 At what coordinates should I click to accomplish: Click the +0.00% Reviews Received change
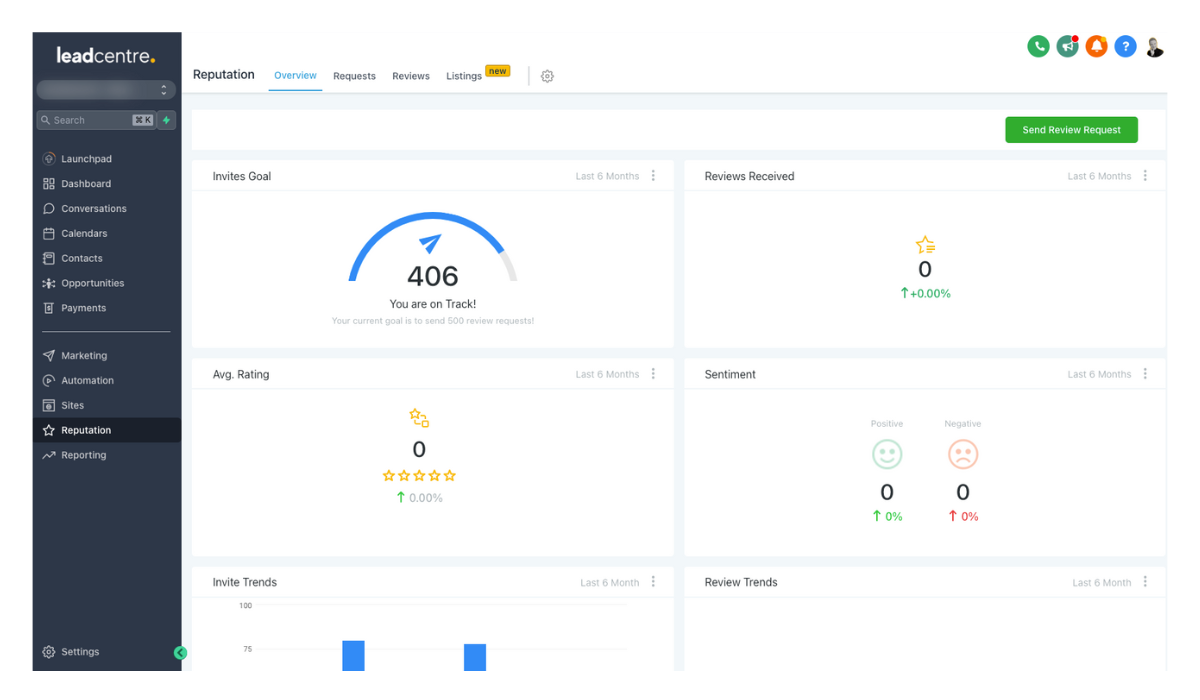(925, 294)
